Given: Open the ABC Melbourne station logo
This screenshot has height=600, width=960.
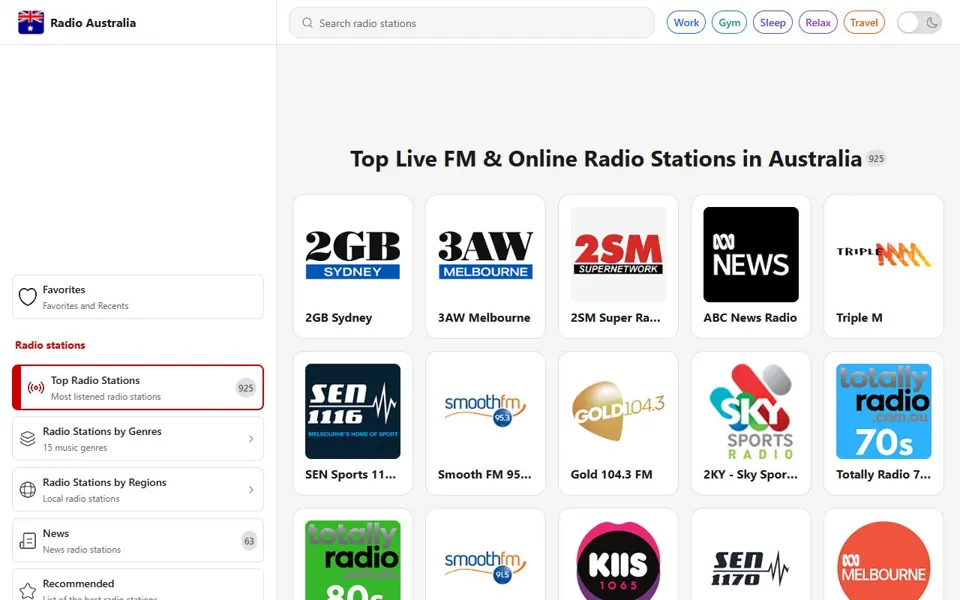Looking at the screenshot, I should 884,560.
